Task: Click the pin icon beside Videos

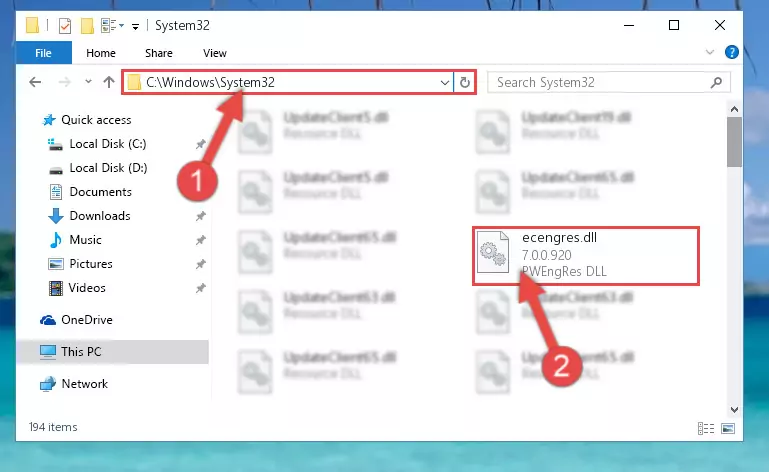Action: pyautogui.click(x=201, y=288)
